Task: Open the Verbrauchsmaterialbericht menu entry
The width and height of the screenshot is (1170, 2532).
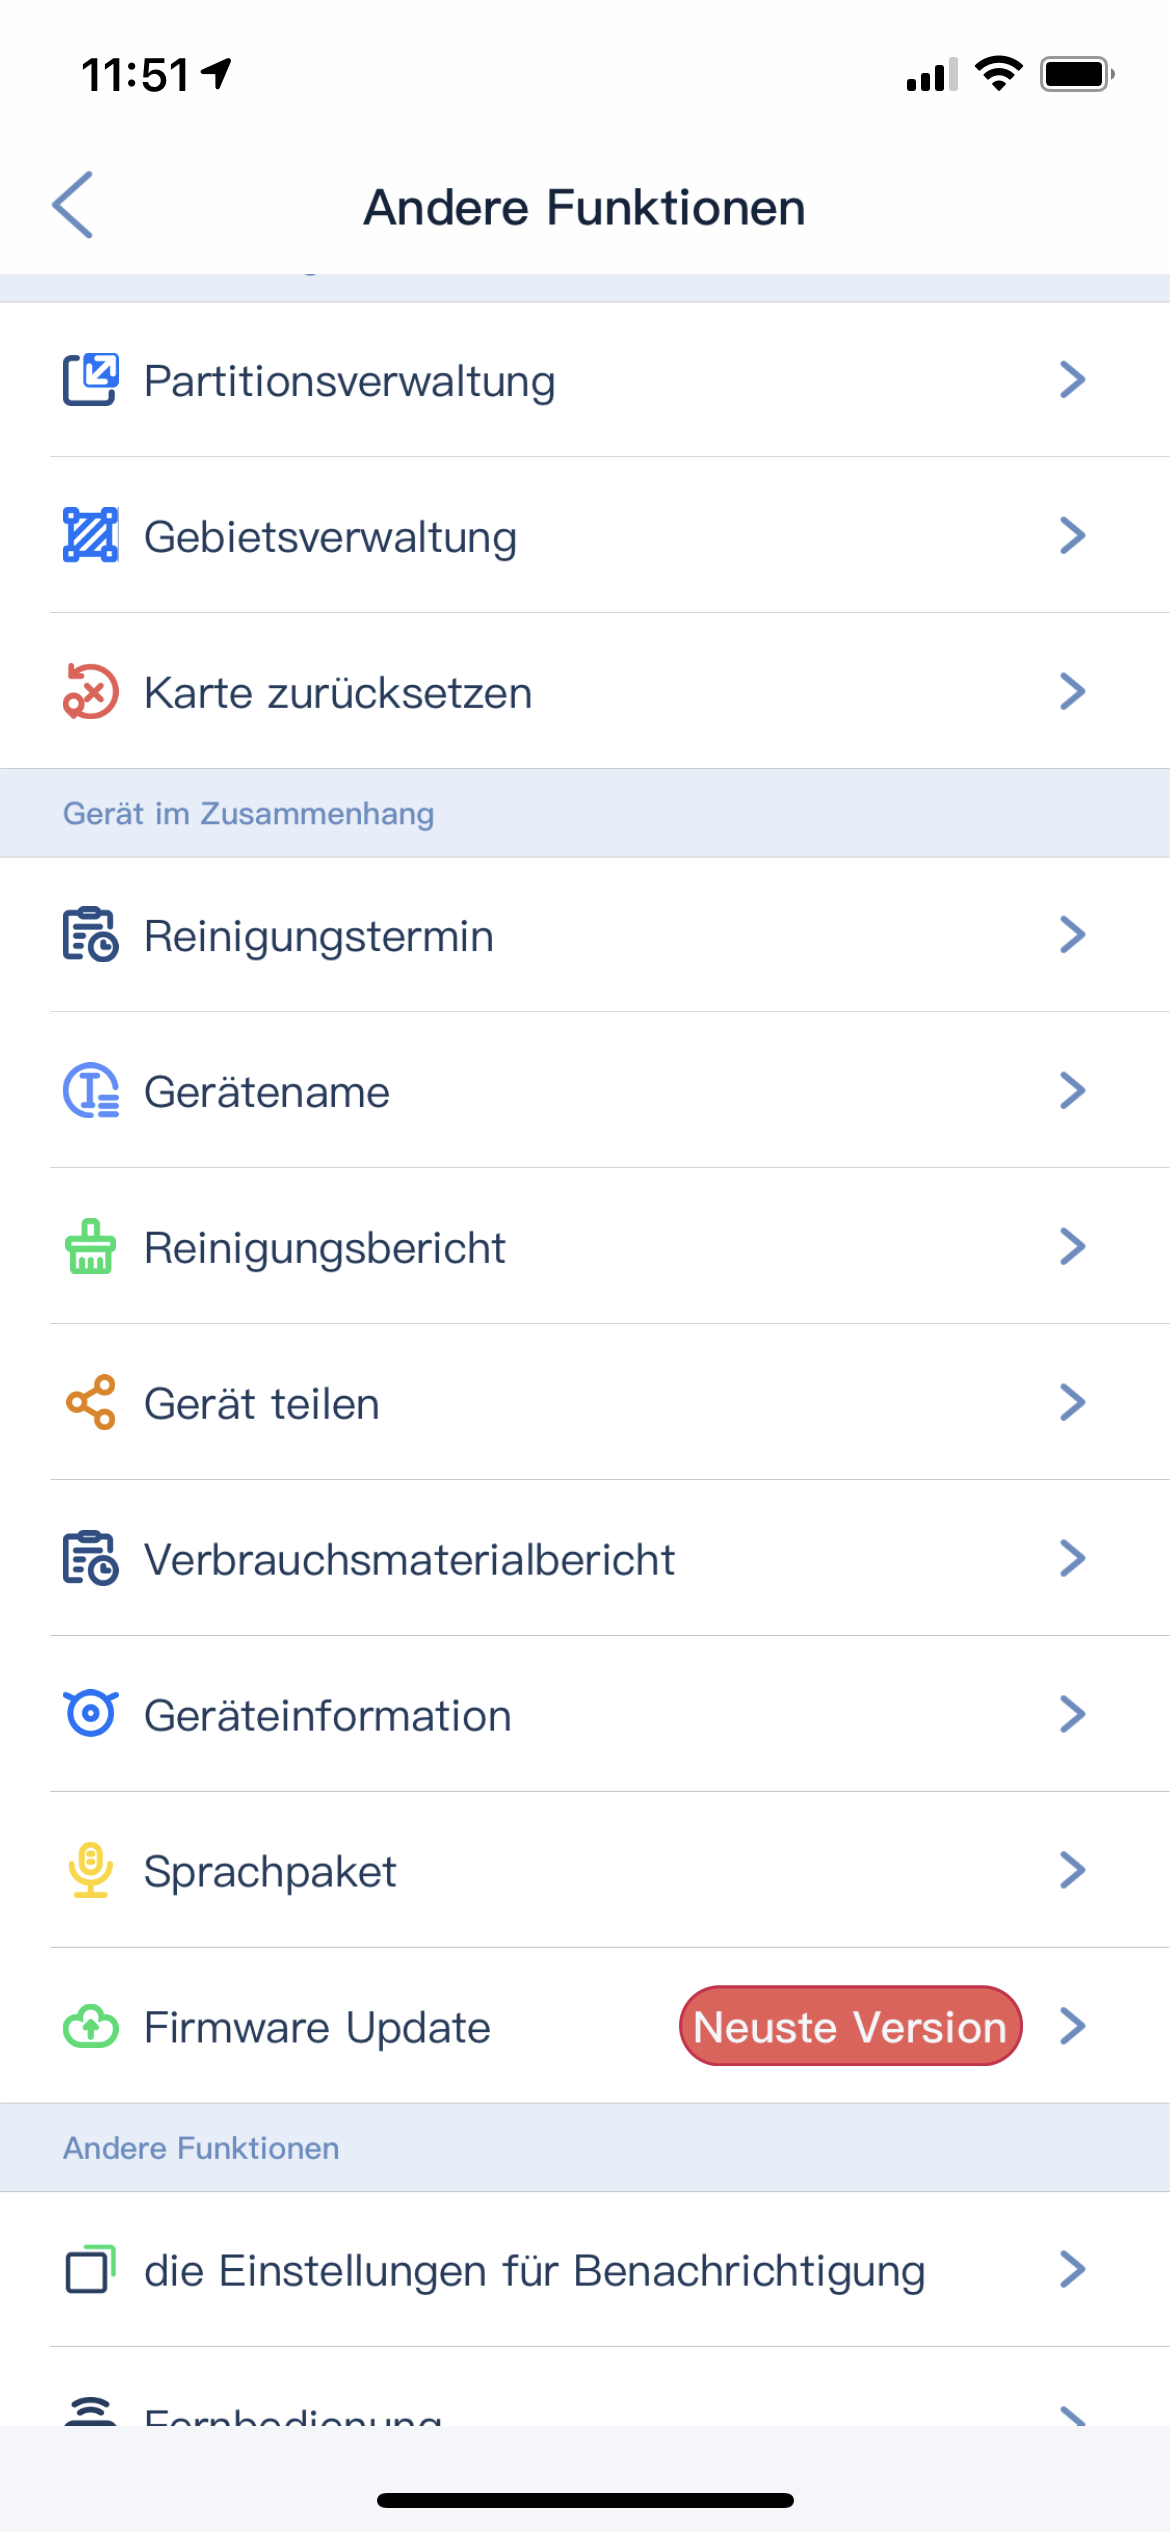Action: pos(410,1560)
